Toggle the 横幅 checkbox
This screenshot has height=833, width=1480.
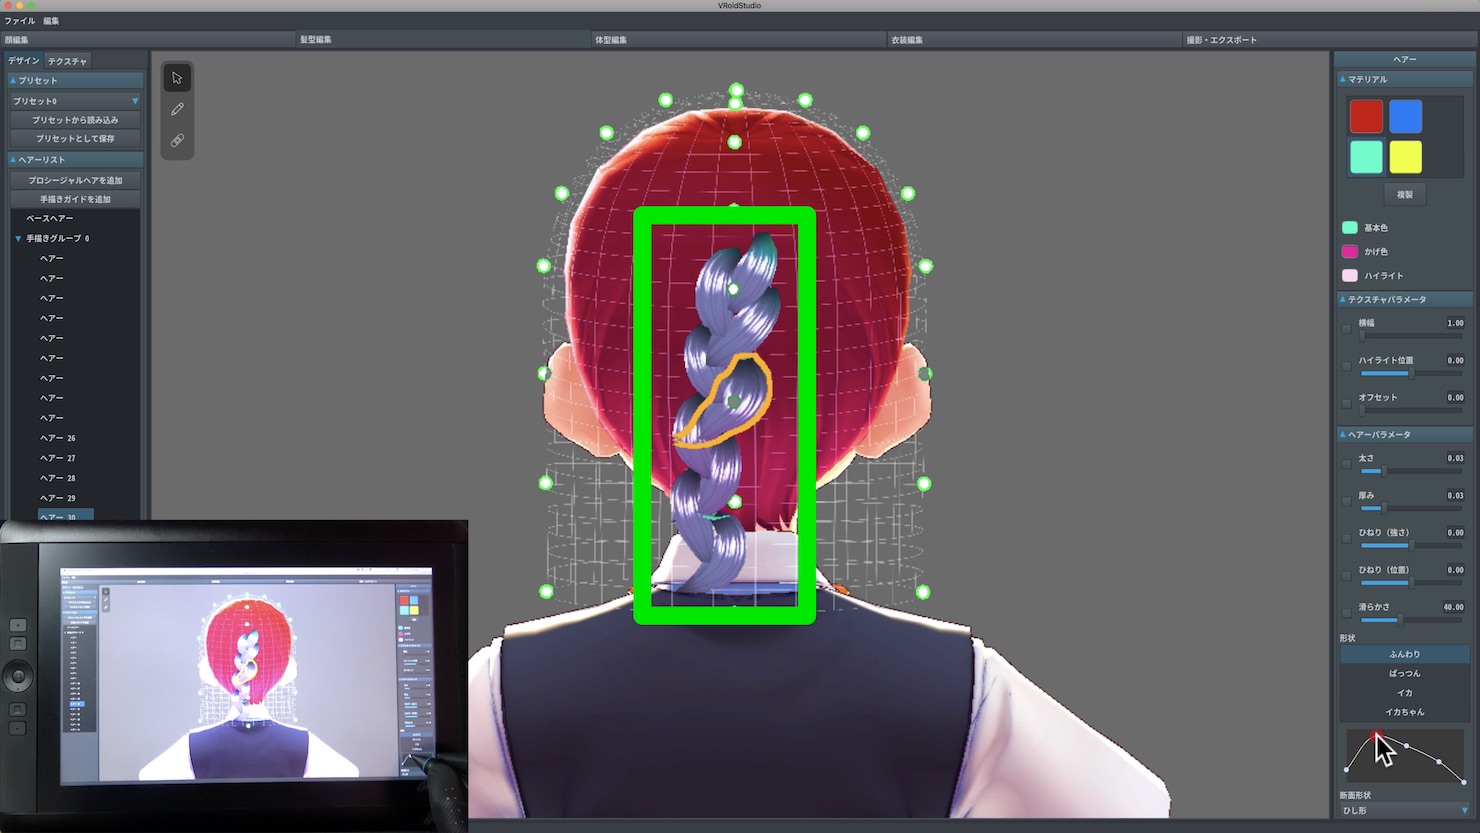point(1347,329)
